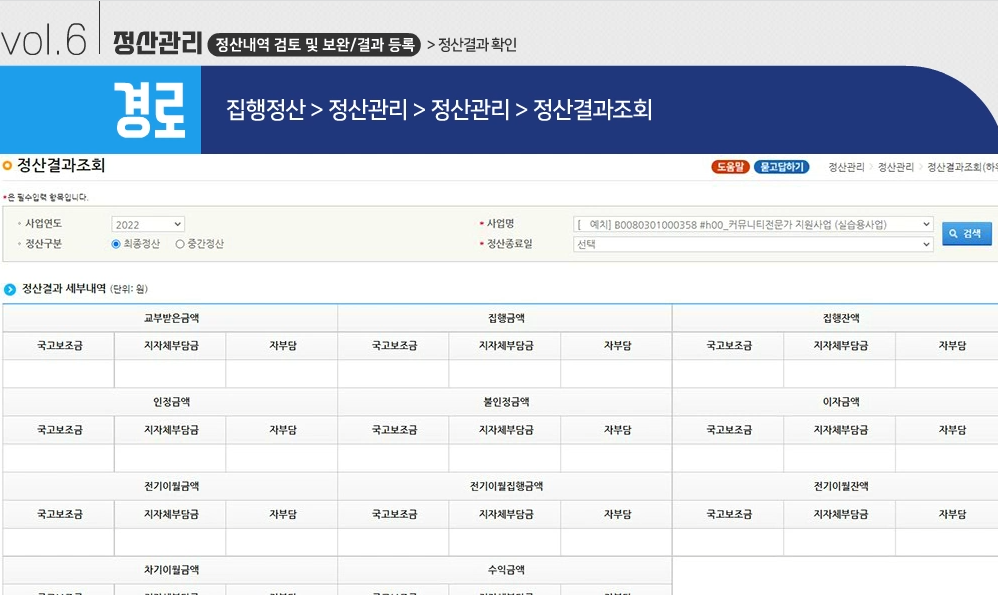Click 지자체부담금 under 이자금액

tap(840, 430)
